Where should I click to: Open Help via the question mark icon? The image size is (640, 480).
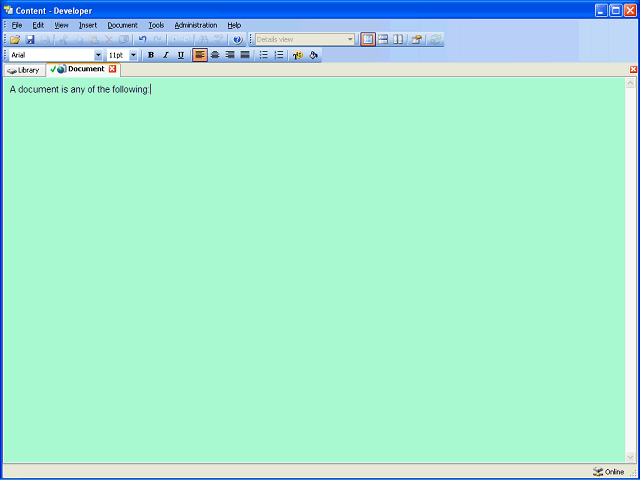238,40
